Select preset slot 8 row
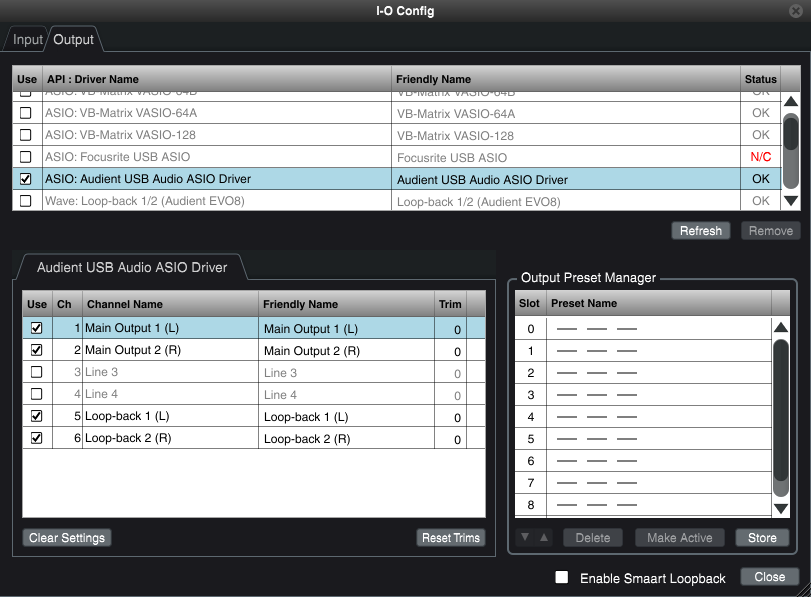The image size is (811, 597). coord(643,505)
